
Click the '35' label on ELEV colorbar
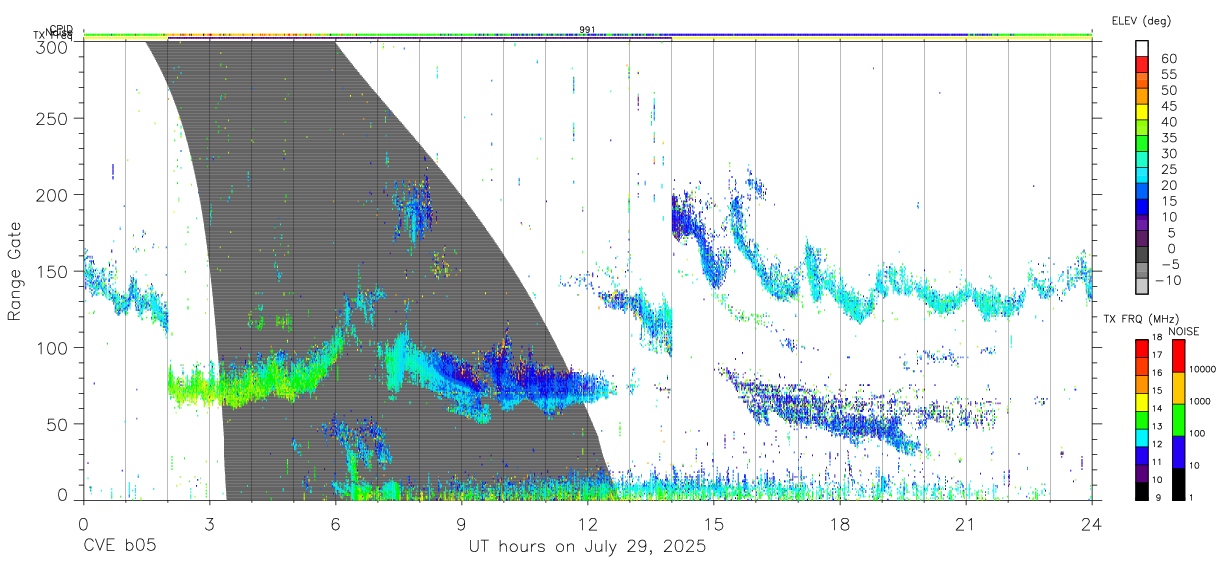(1168, 138)
